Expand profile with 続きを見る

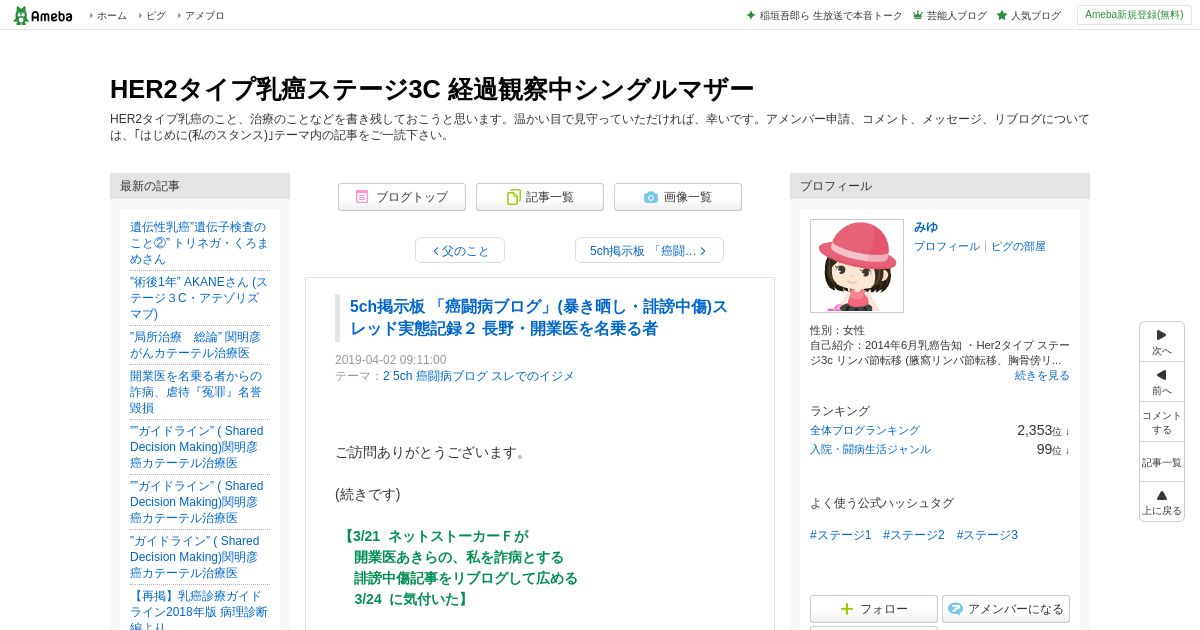(x=1042, y=375)
